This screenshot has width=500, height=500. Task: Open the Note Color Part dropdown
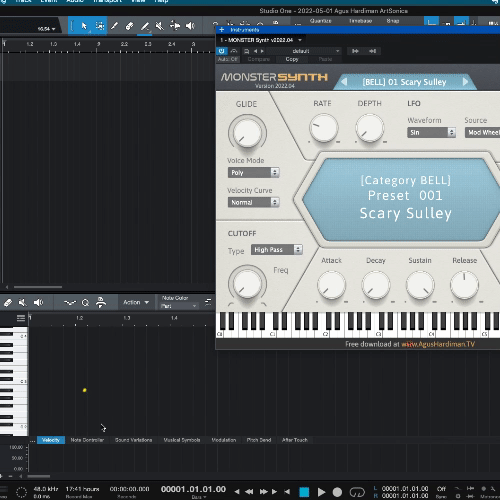click(179, 306)
